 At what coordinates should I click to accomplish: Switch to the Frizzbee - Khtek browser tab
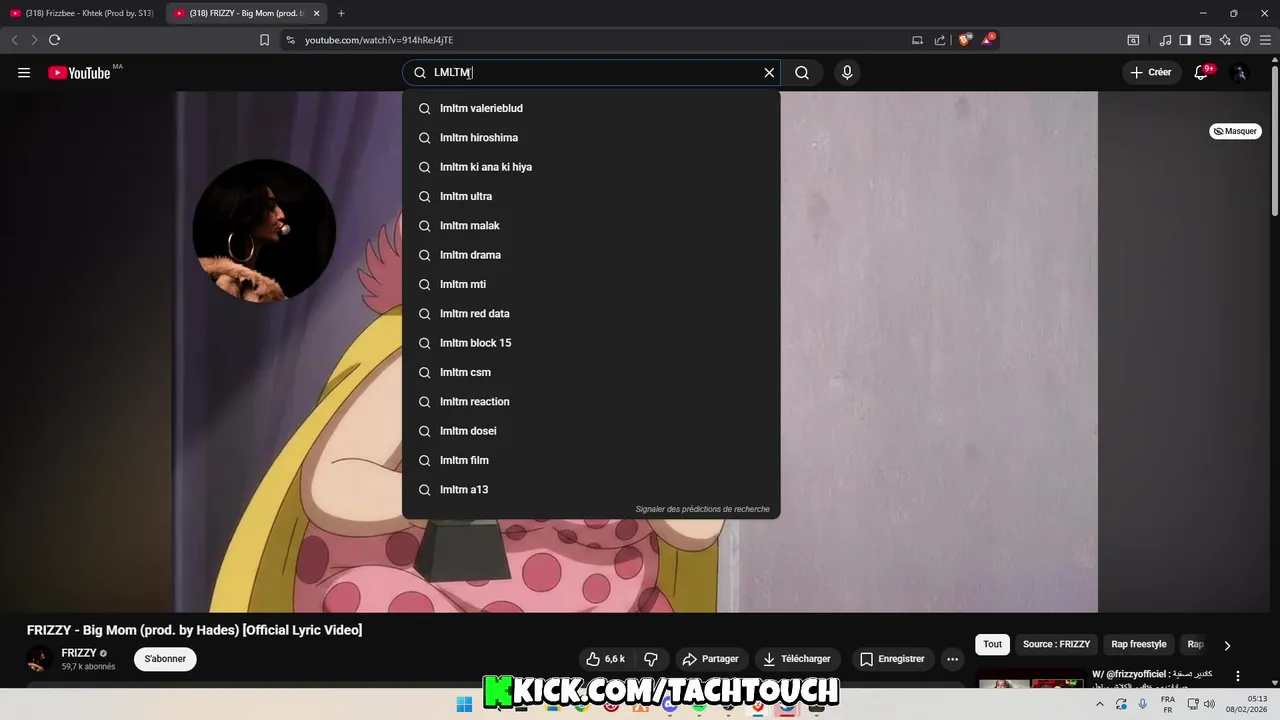tap(82, 13)
